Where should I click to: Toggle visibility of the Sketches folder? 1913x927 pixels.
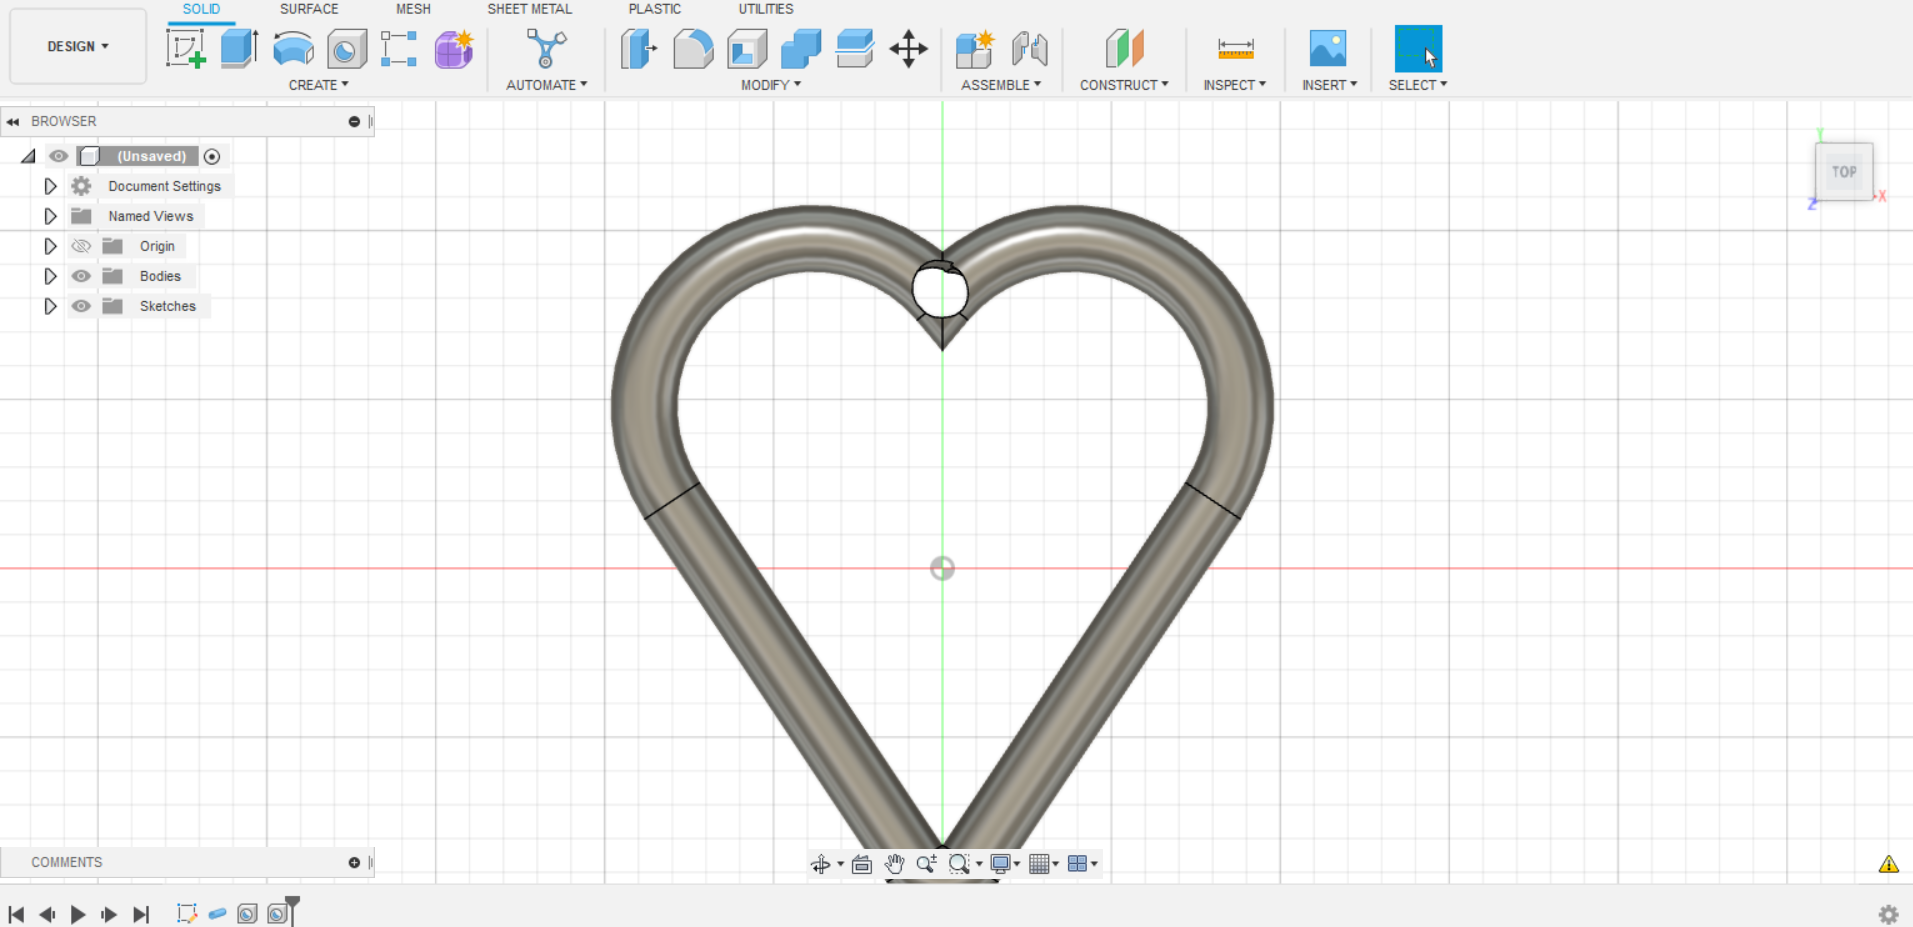[81, 306]
